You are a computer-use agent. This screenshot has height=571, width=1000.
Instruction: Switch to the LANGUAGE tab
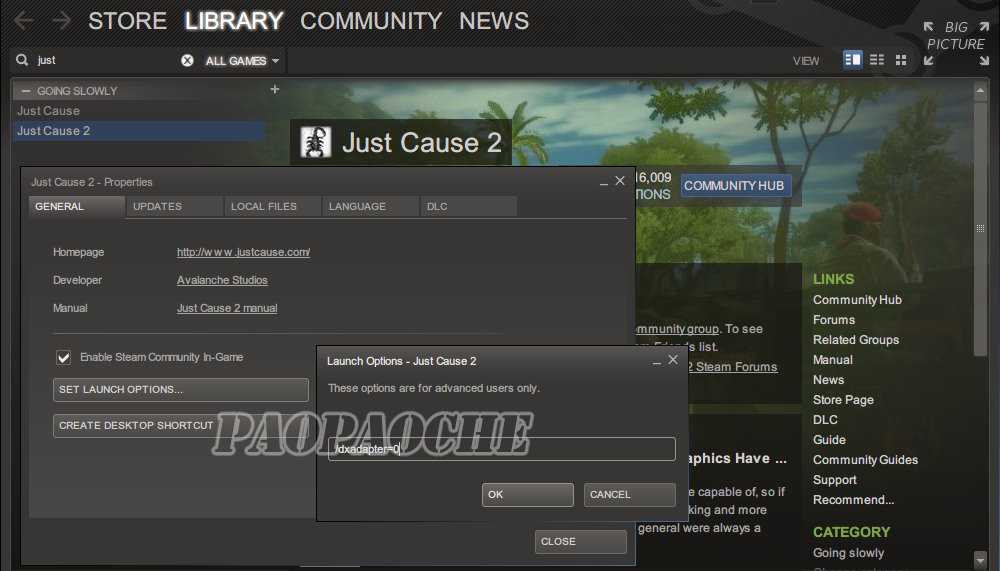click(x=371, y=207)
